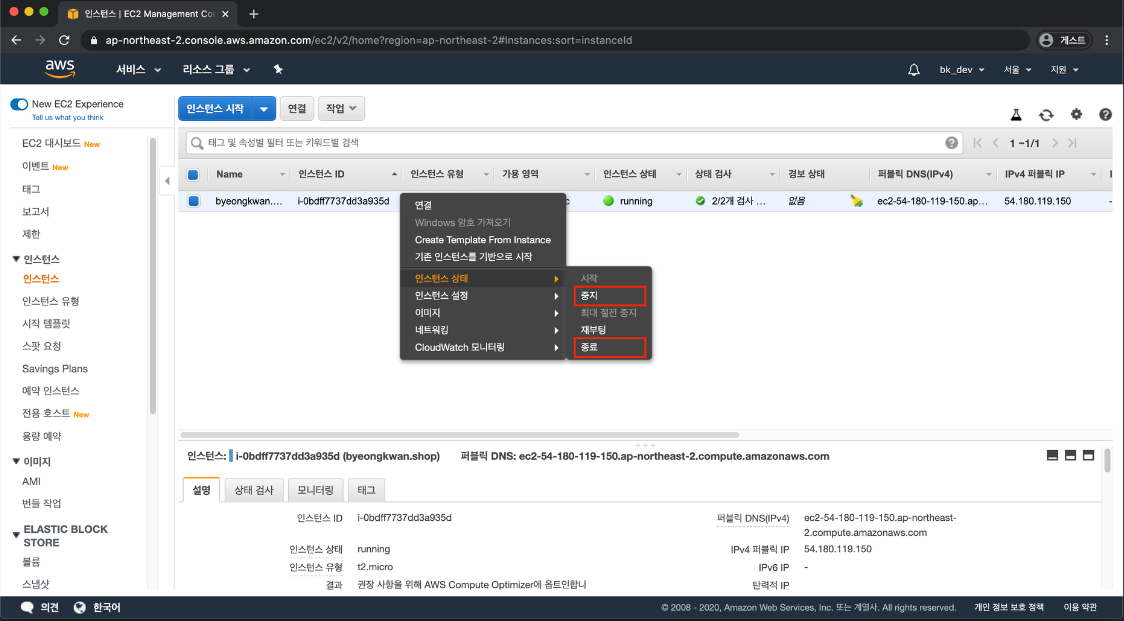The image size is (1124, 621).
Task: Open the help question mark icon
Action: (1105, 114)
